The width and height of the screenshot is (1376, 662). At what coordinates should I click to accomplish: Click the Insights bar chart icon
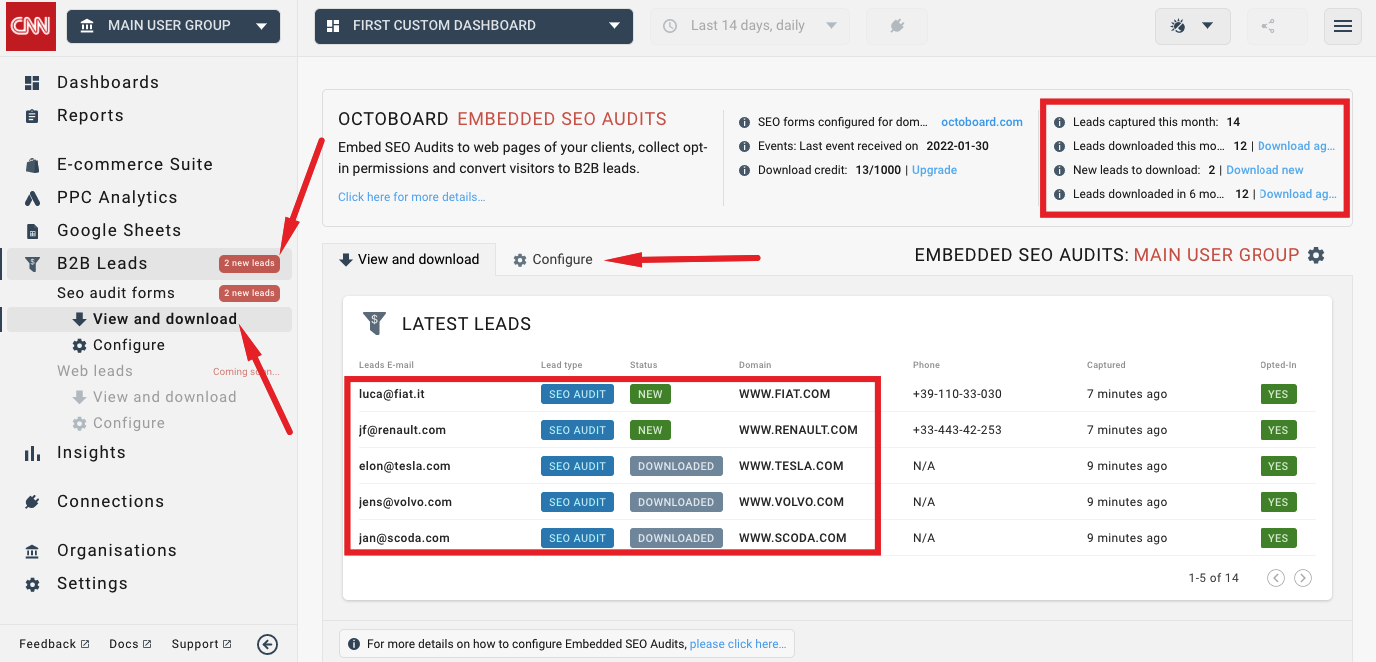(32, 453)
